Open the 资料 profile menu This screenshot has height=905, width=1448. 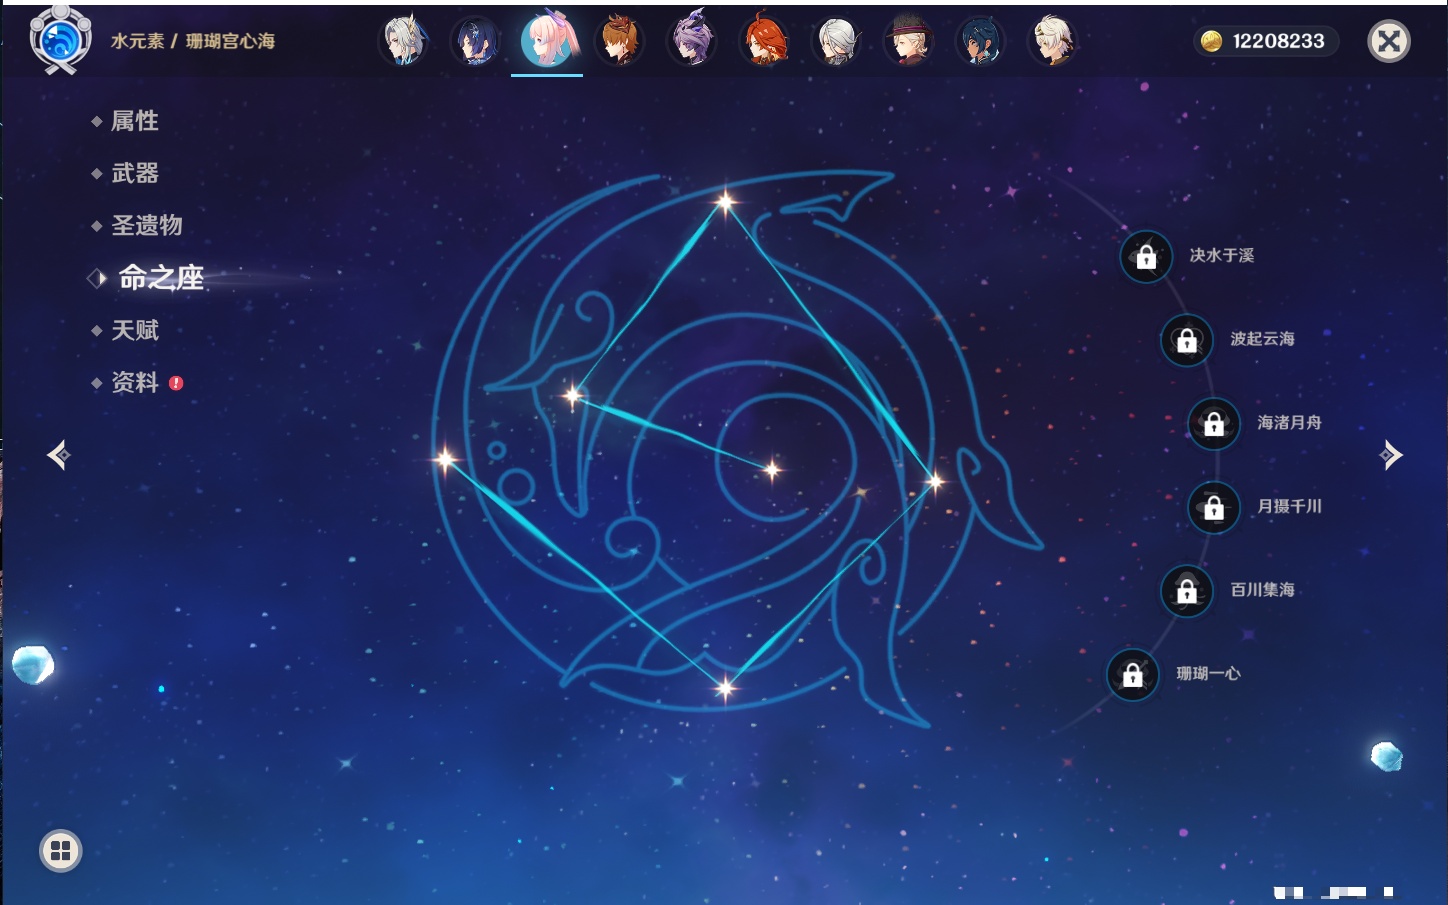[135, 382]
